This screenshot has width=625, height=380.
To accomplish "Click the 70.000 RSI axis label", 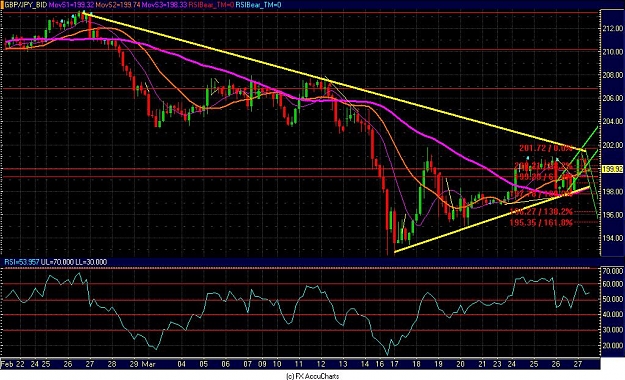I will (613, 271).
